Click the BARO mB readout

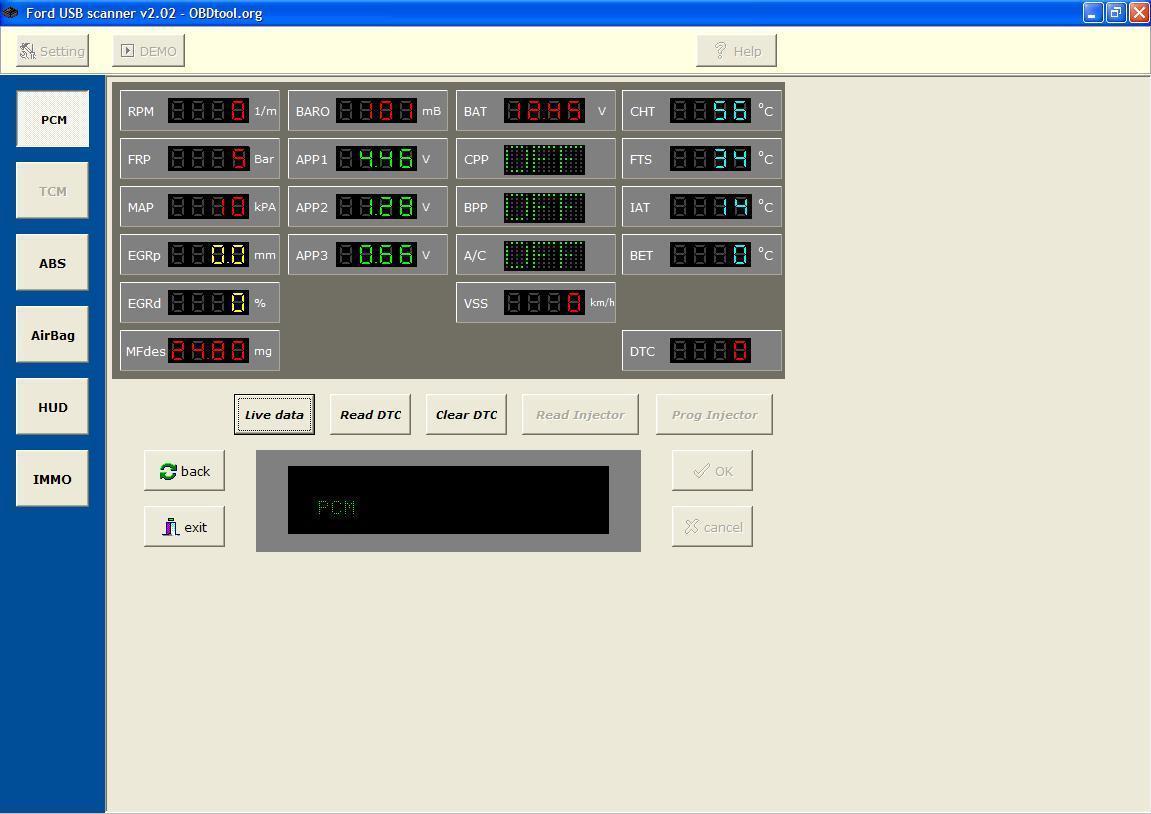(377, 111)
